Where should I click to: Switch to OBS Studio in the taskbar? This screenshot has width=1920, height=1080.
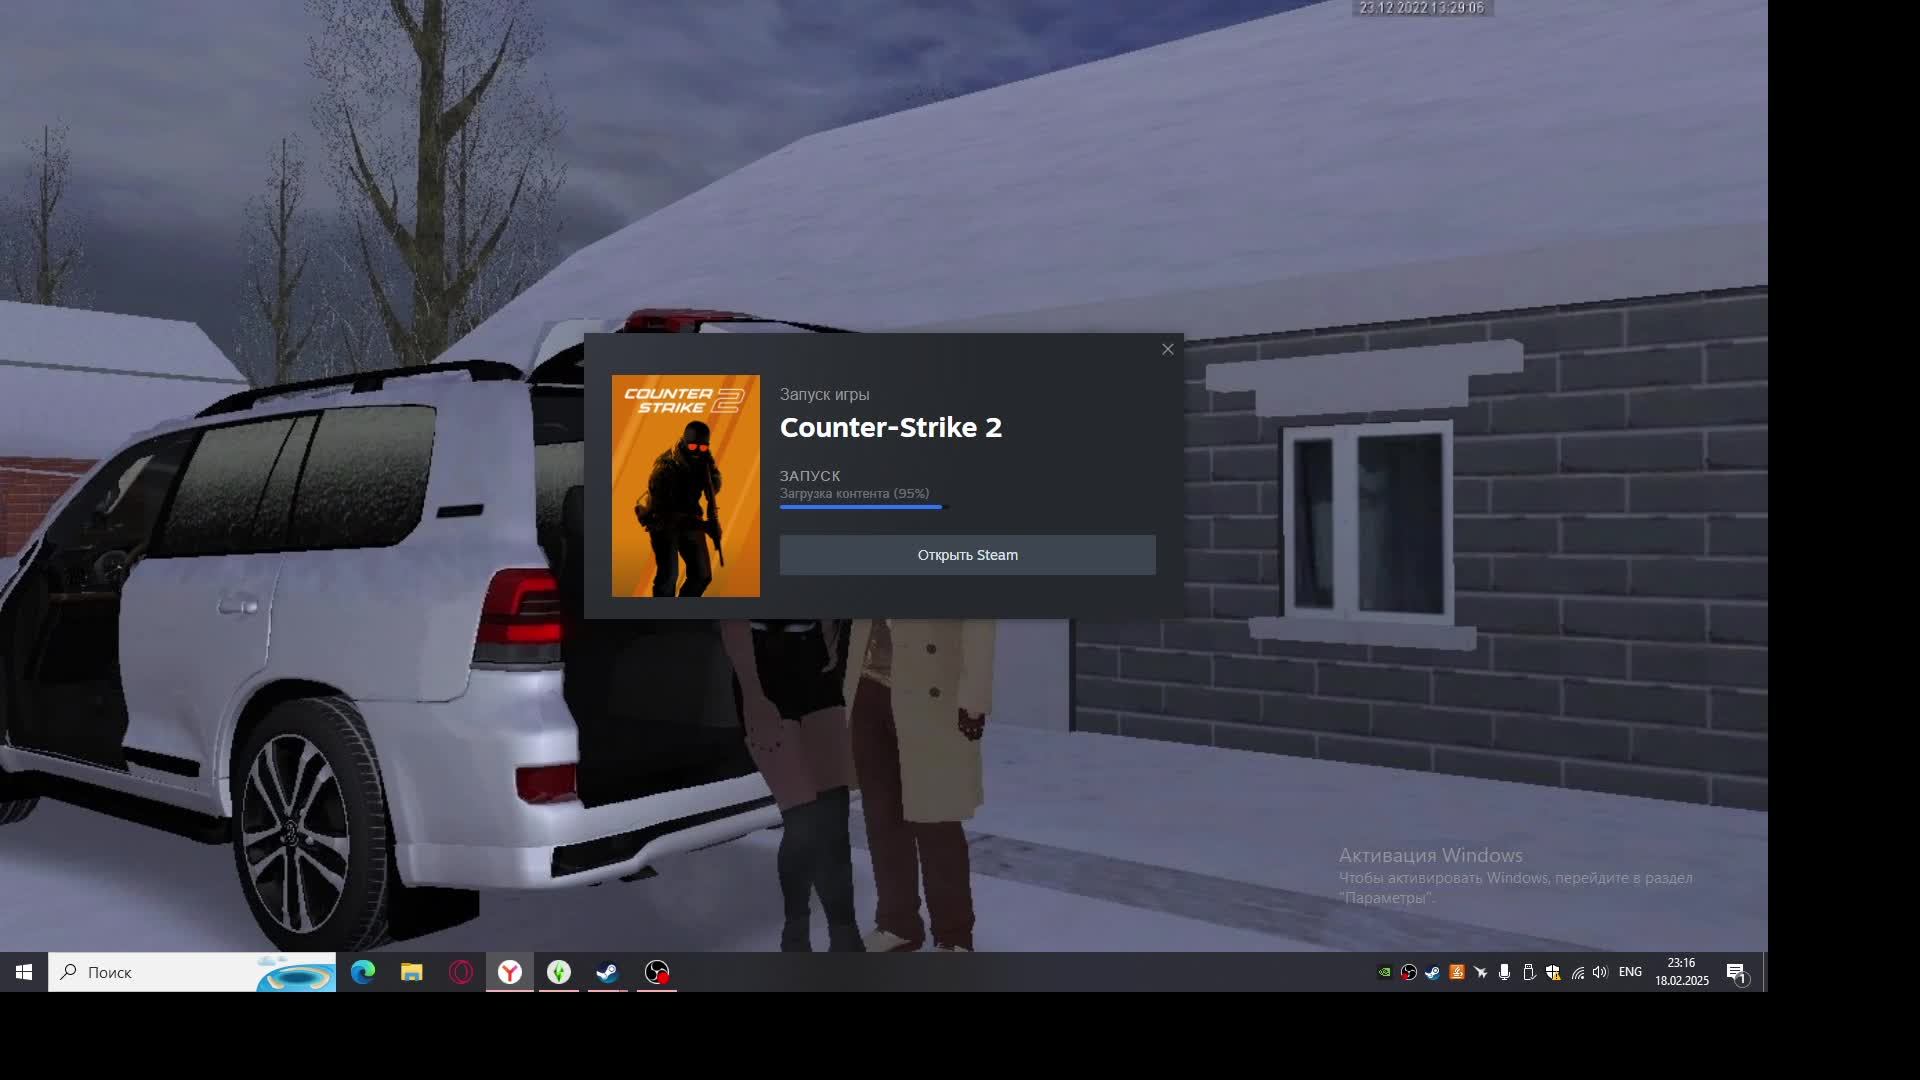[x=657, y=972]
